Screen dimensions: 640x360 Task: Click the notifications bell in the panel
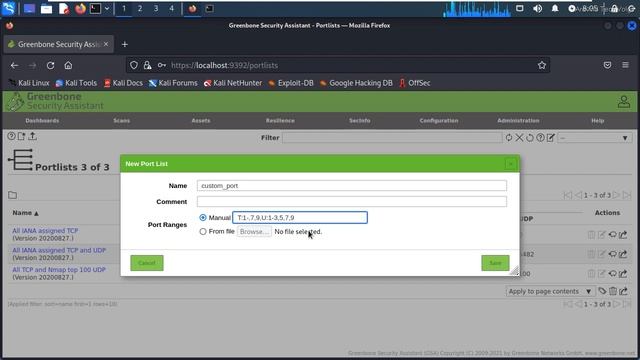(x=555, y=9)
